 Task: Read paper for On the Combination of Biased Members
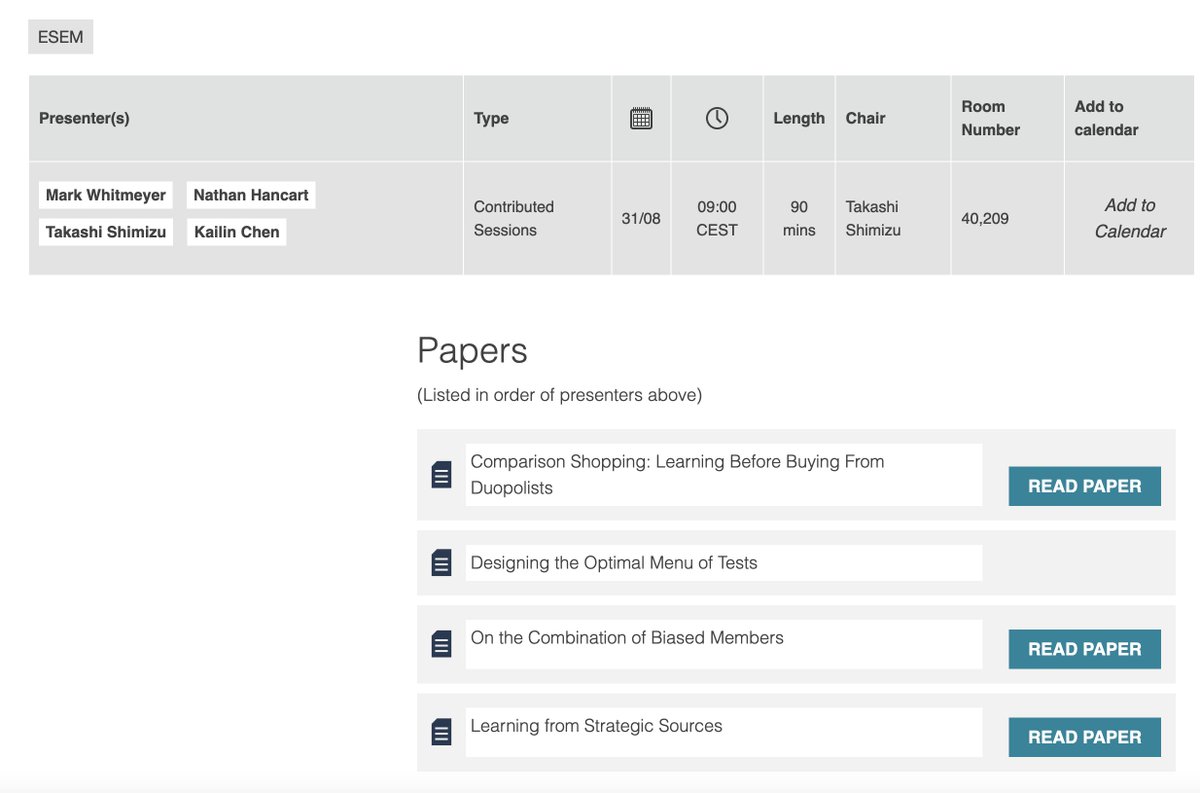(x=1085, y=649)
